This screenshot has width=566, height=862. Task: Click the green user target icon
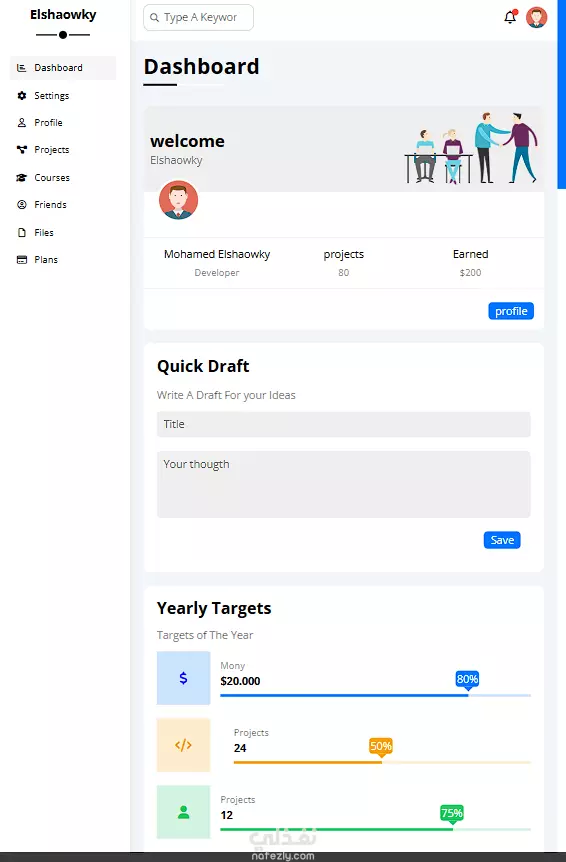click(x=184, y=812)
